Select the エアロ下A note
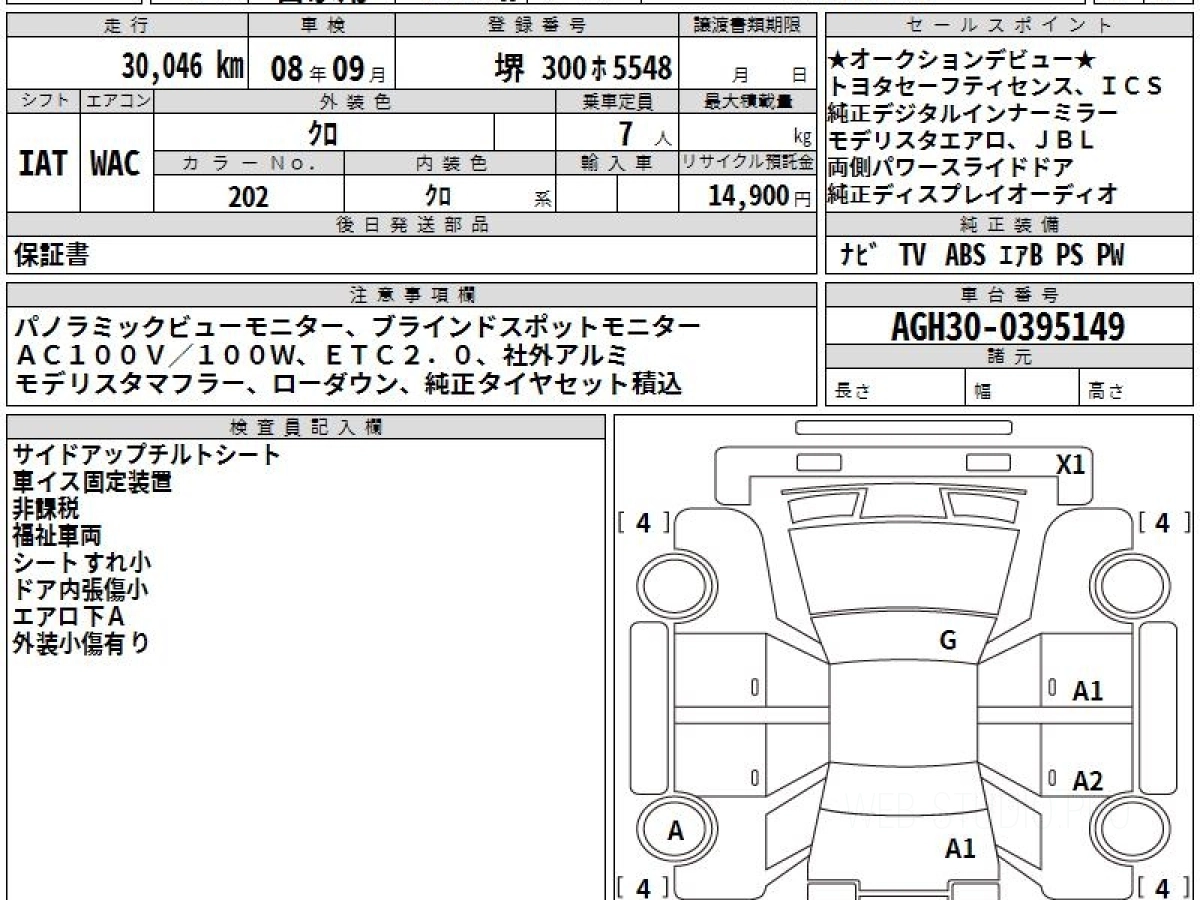The height and width of the screenshot is (900, 1200). point(68,617)
